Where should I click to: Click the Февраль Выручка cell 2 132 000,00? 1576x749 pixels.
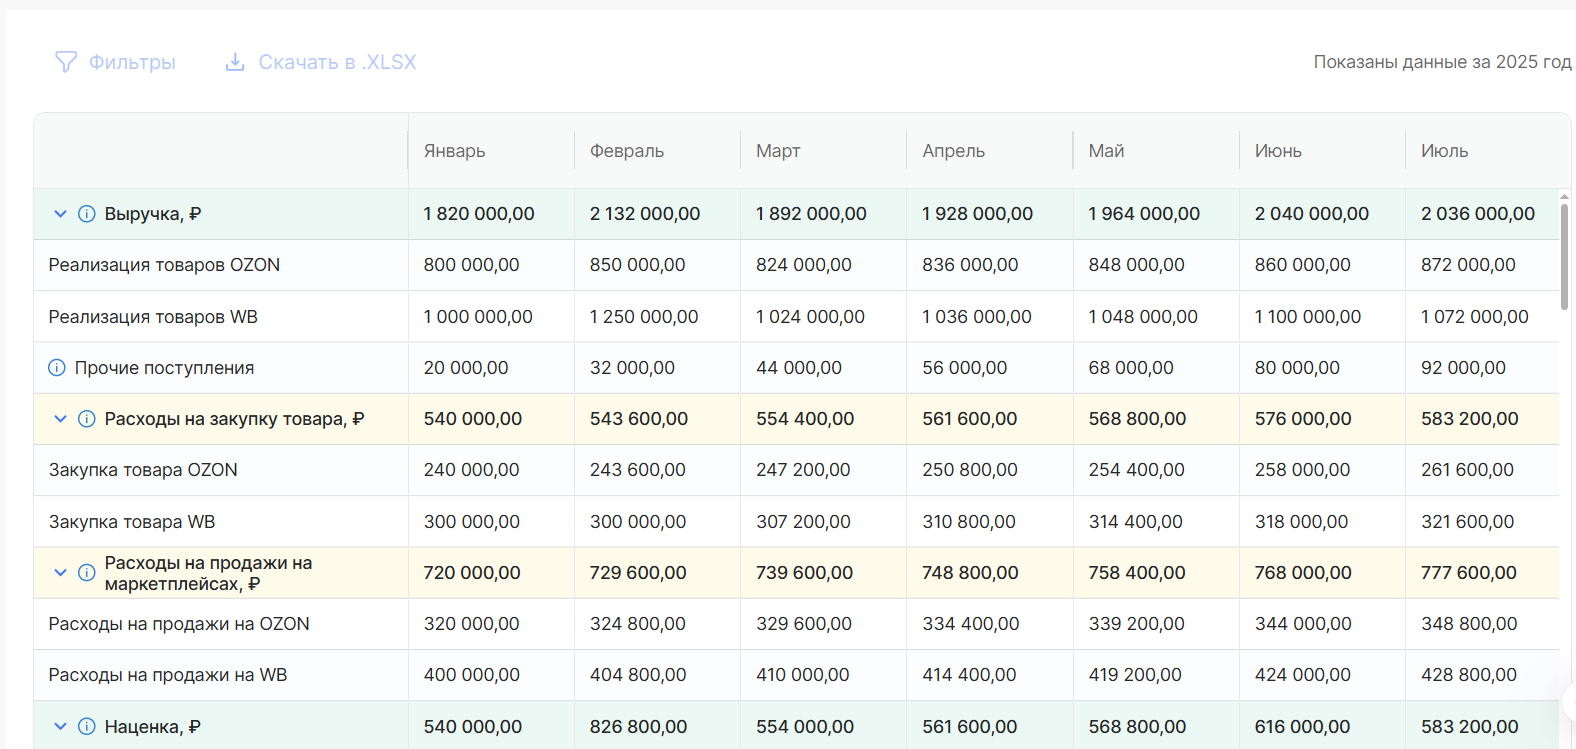pos(645,214)
